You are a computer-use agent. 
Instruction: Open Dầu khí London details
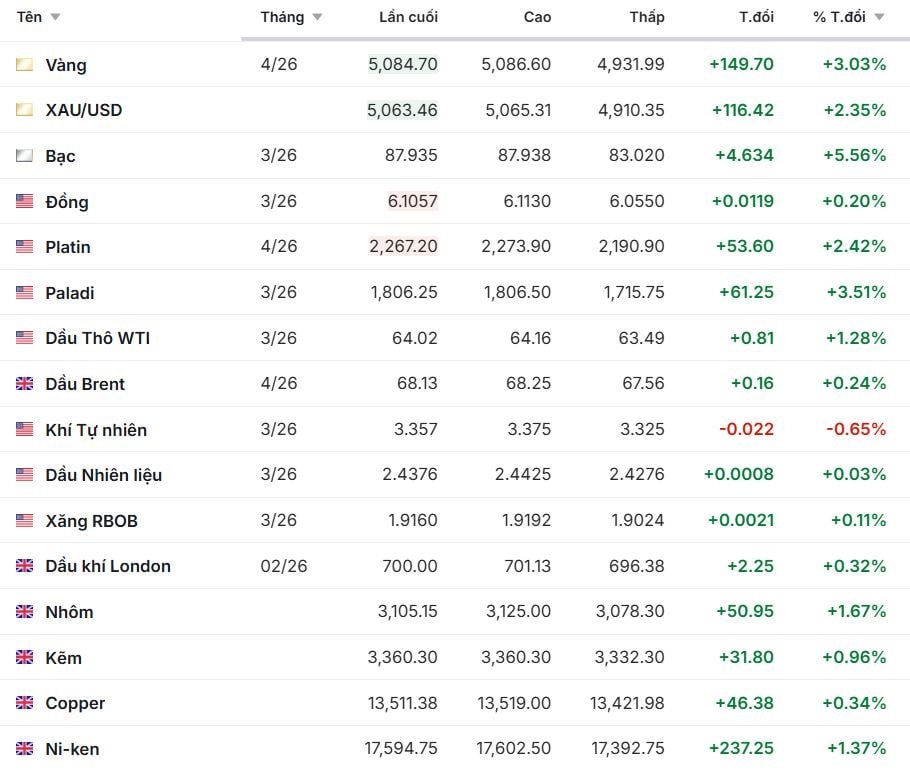108,566
